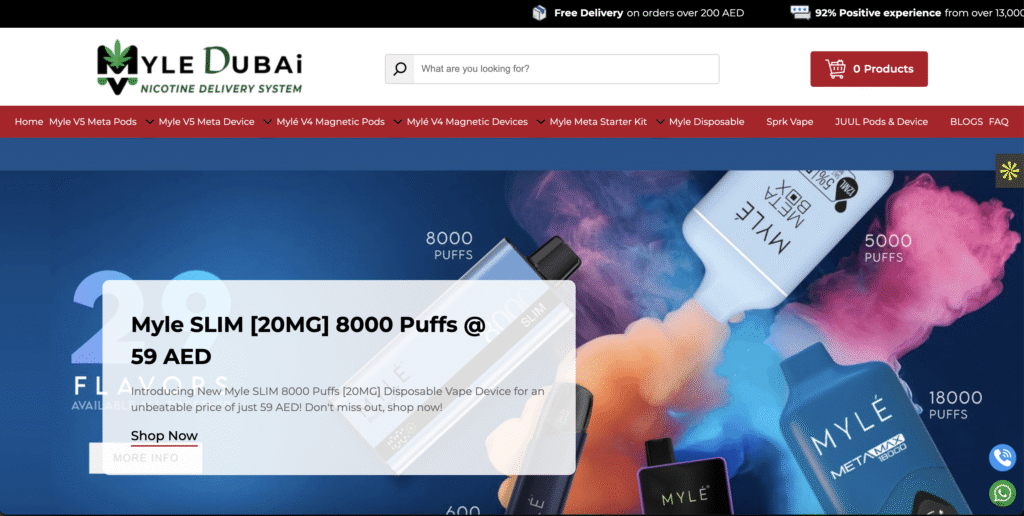Click the blue phone call icon
Screen dimensions: 1024x516
(x=1001, y=457)
